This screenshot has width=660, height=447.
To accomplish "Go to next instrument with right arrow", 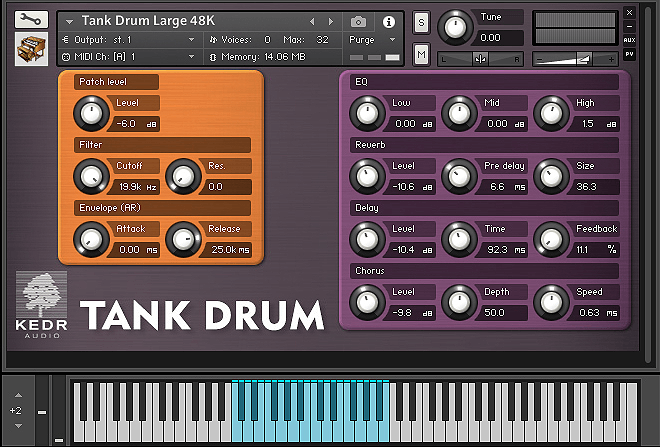I will click(x=331, y=21).
